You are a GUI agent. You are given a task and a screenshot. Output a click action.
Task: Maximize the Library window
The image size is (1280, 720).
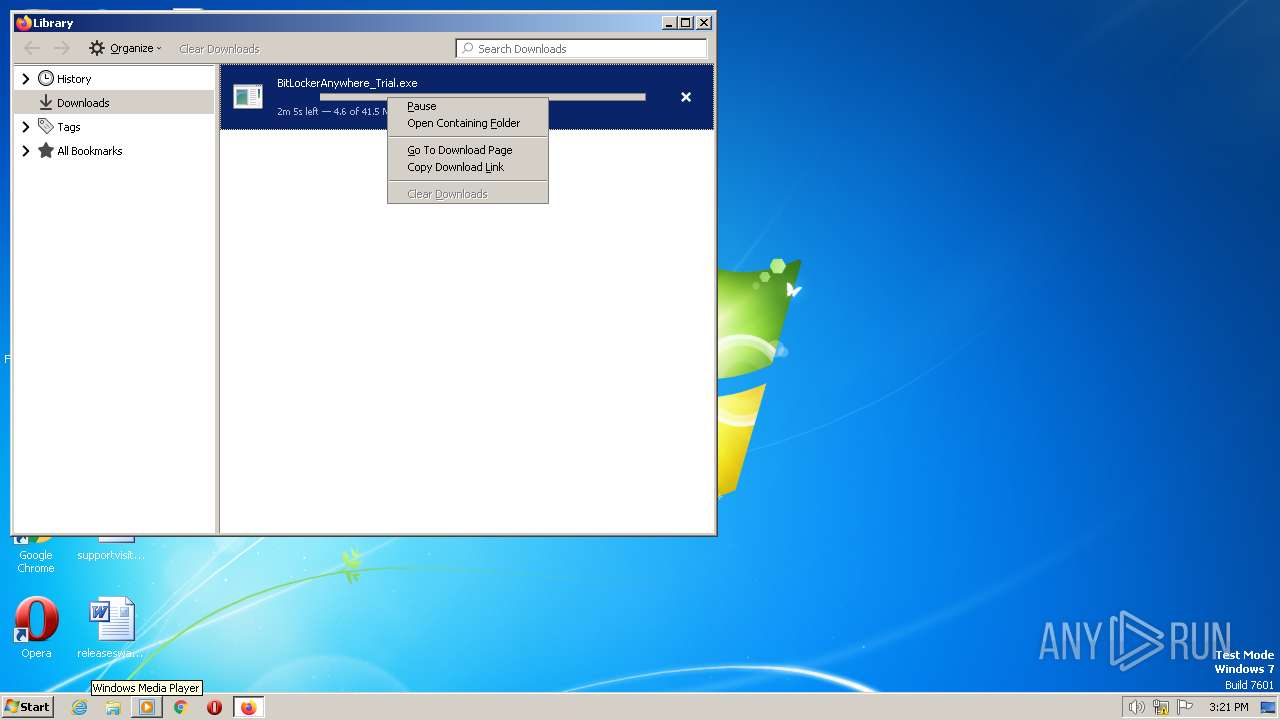[686, 22]
